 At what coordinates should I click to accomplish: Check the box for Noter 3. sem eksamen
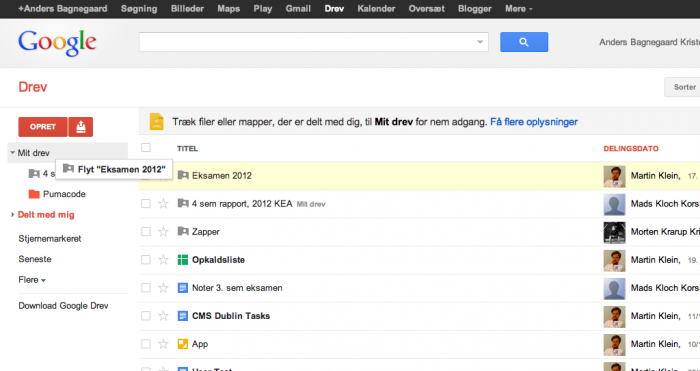(x=146, y=288)
